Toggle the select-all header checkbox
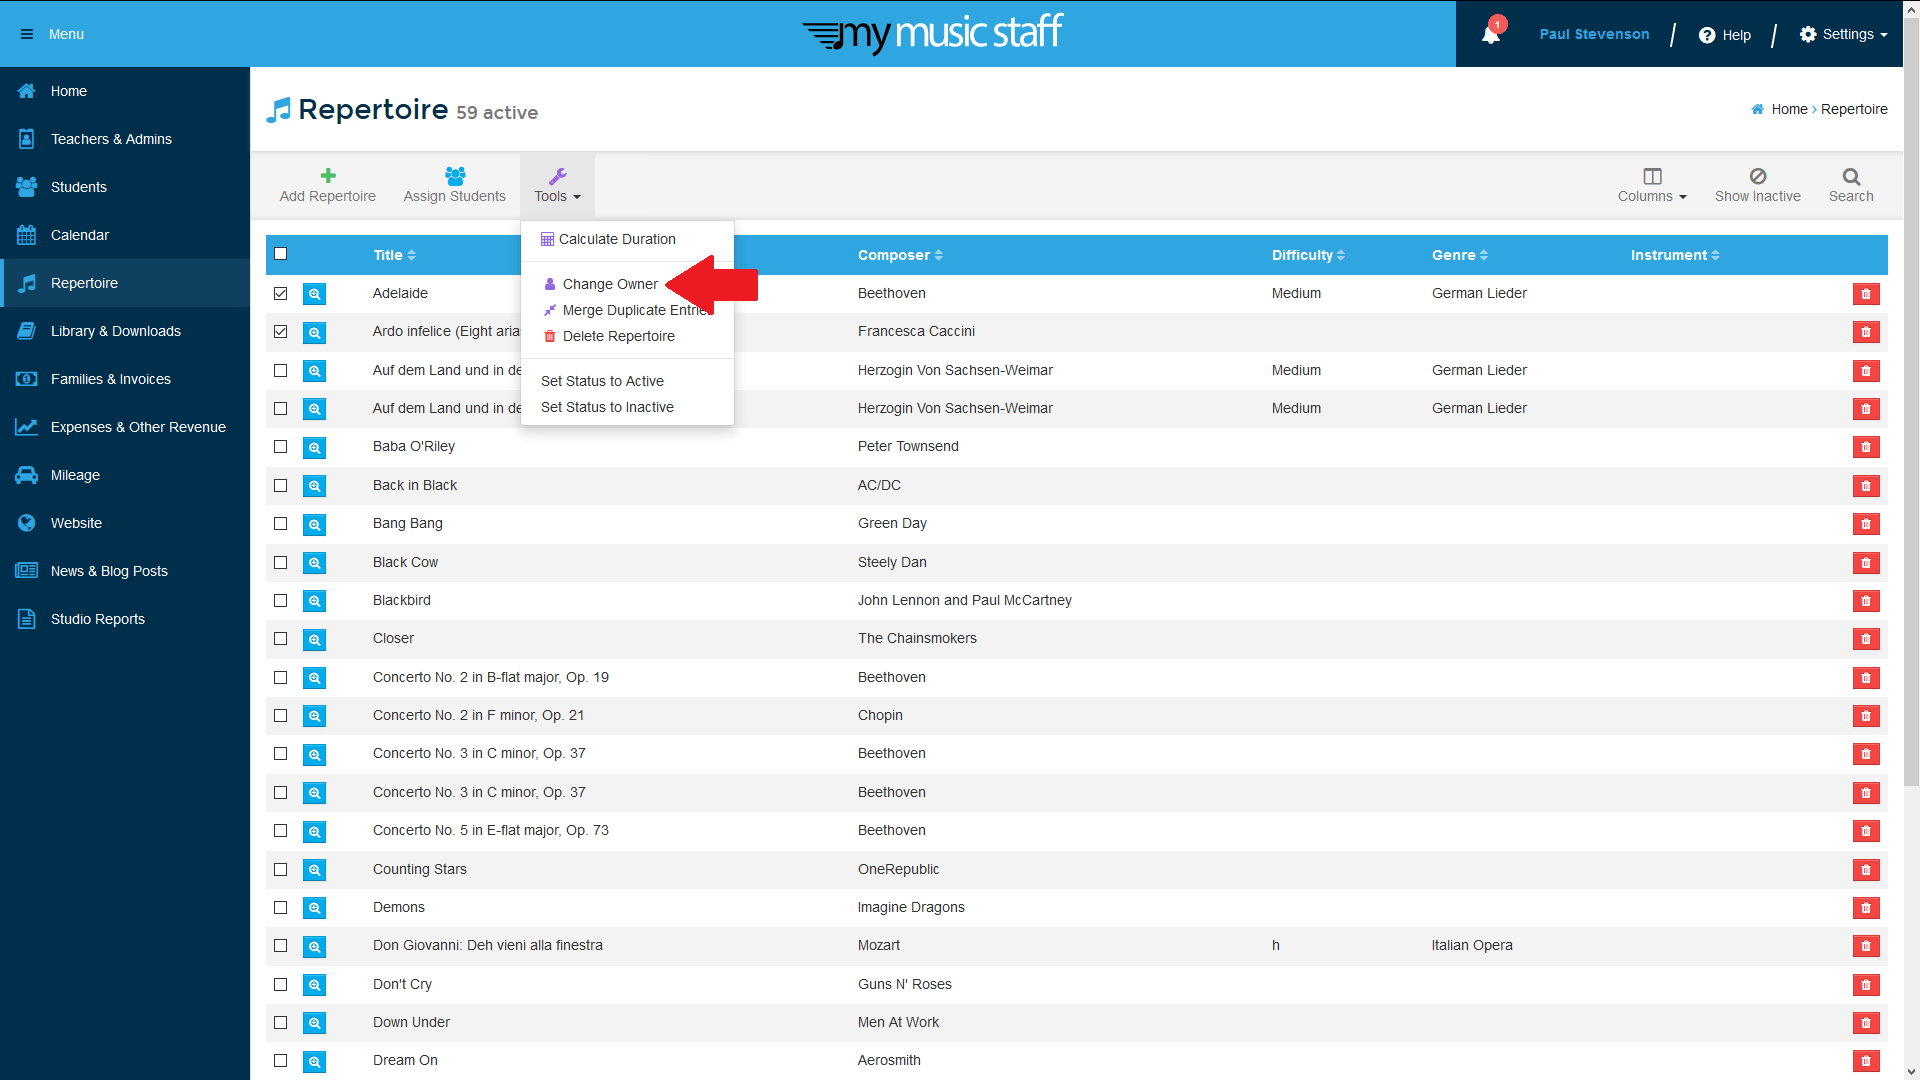Screen dimensions: 1920x1080 (x=280, y=254)
